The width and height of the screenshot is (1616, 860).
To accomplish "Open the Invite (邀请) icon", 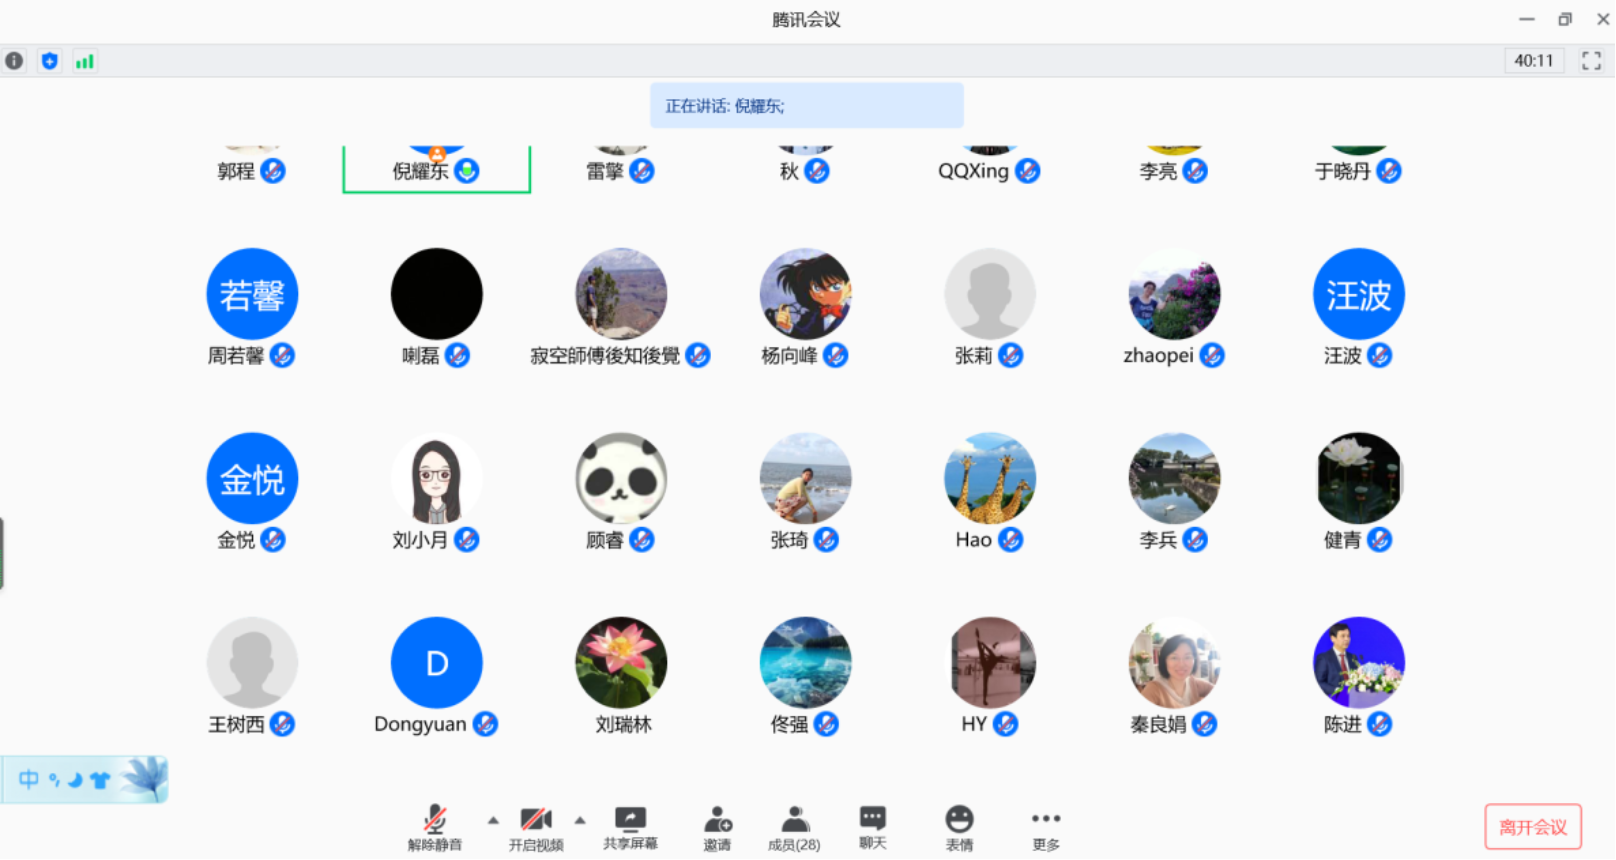I will click(x=717, y=828).
